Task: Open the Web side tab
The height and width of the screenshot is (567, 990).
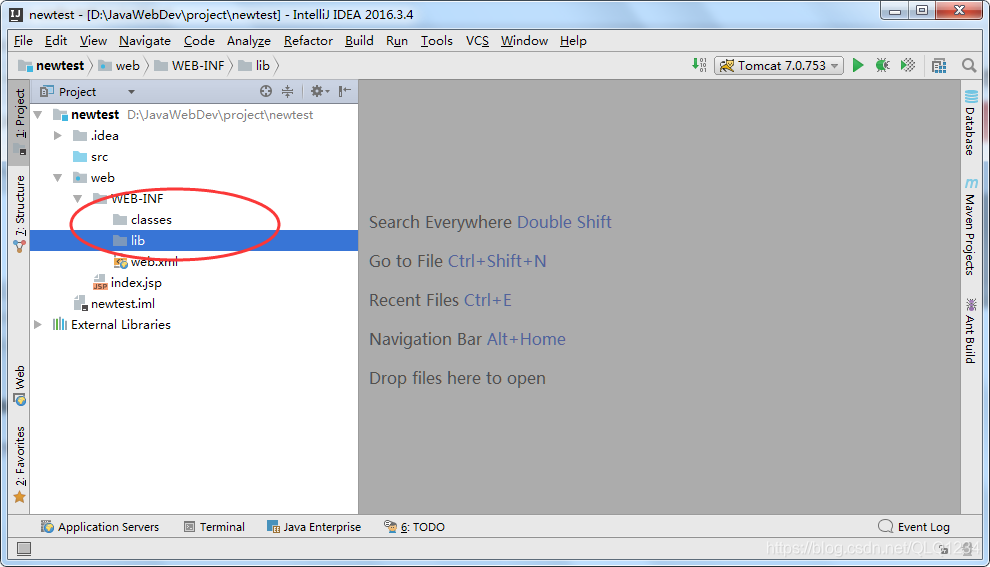Action: coord(20,385)
